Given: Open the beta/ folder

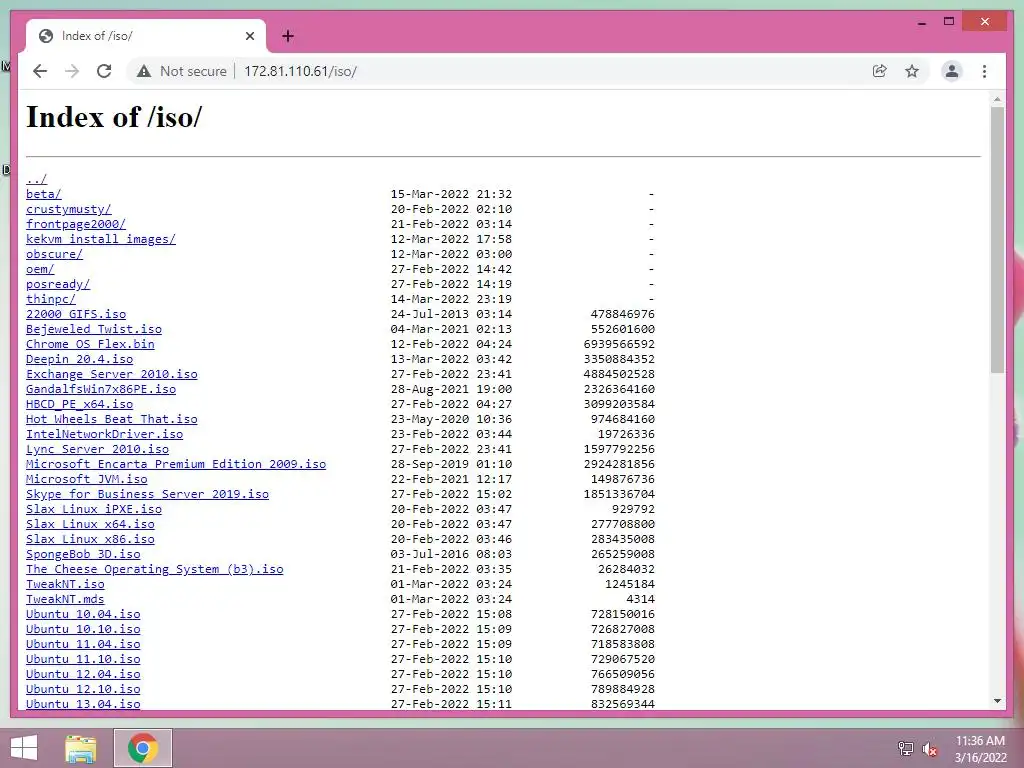Looking at the screenshot, I should 44,194.
